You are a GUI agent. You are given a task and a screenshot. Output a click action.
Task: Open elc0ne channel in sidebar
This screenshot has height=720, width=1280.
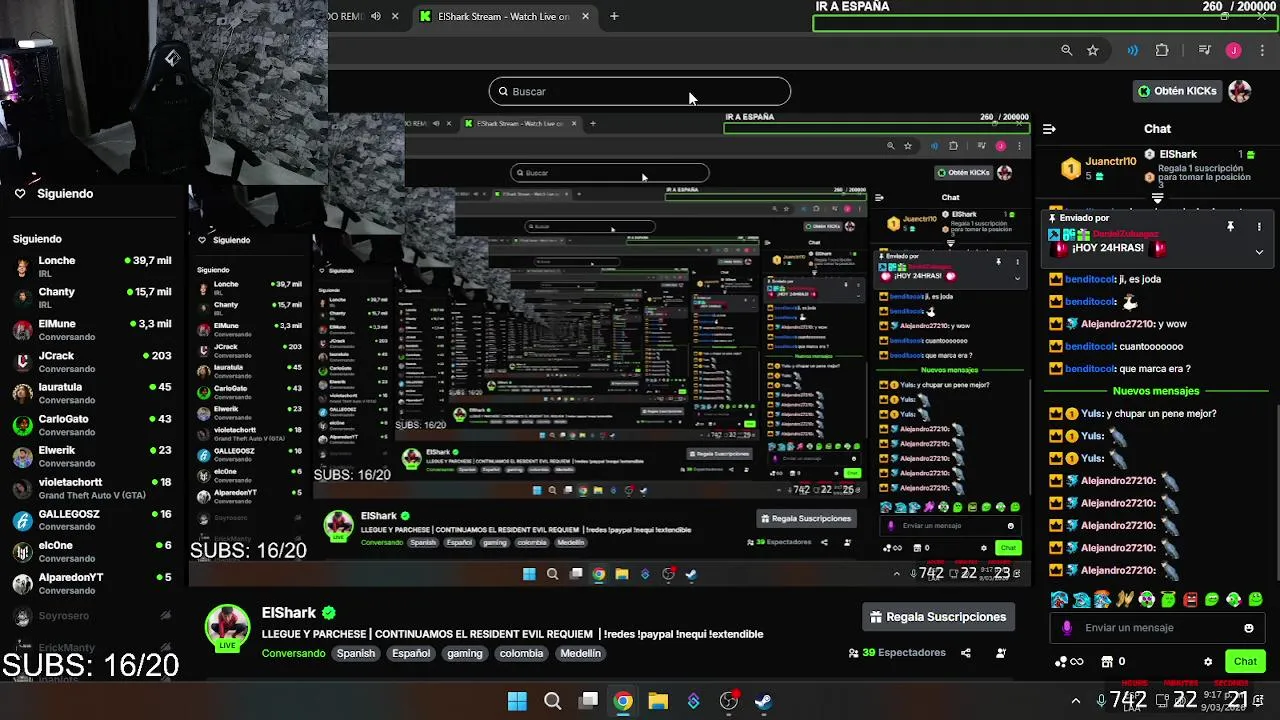point(92,552)
